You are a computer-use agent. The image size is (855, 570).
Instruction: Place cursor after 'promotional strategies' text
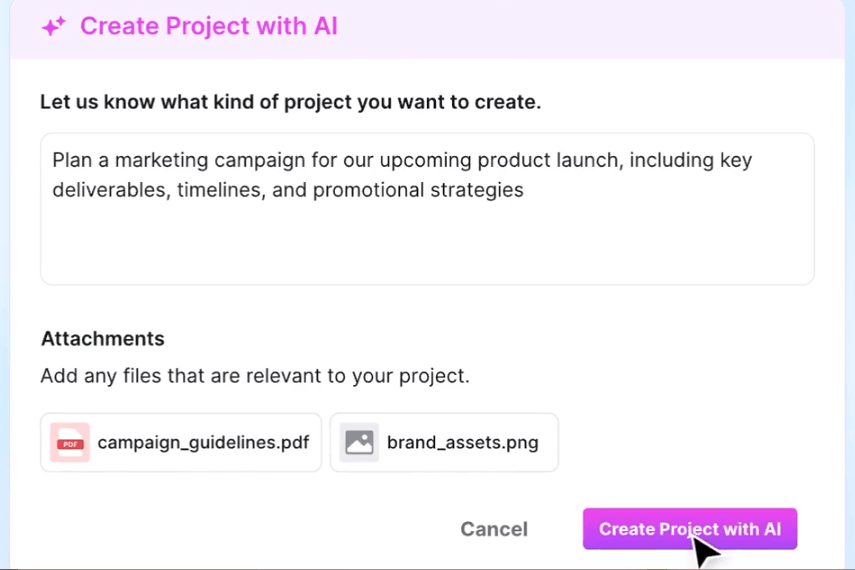525,190
